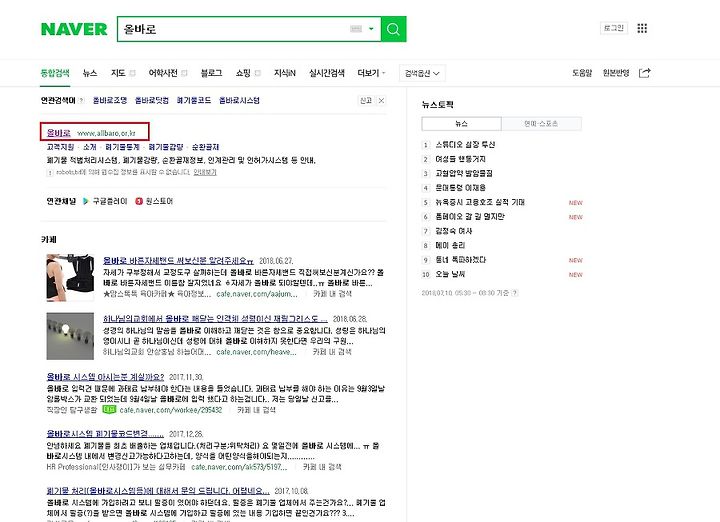Open news topic 고혈압약 발암물질
This screenshot has width=720, height=522.
(464, 173)
